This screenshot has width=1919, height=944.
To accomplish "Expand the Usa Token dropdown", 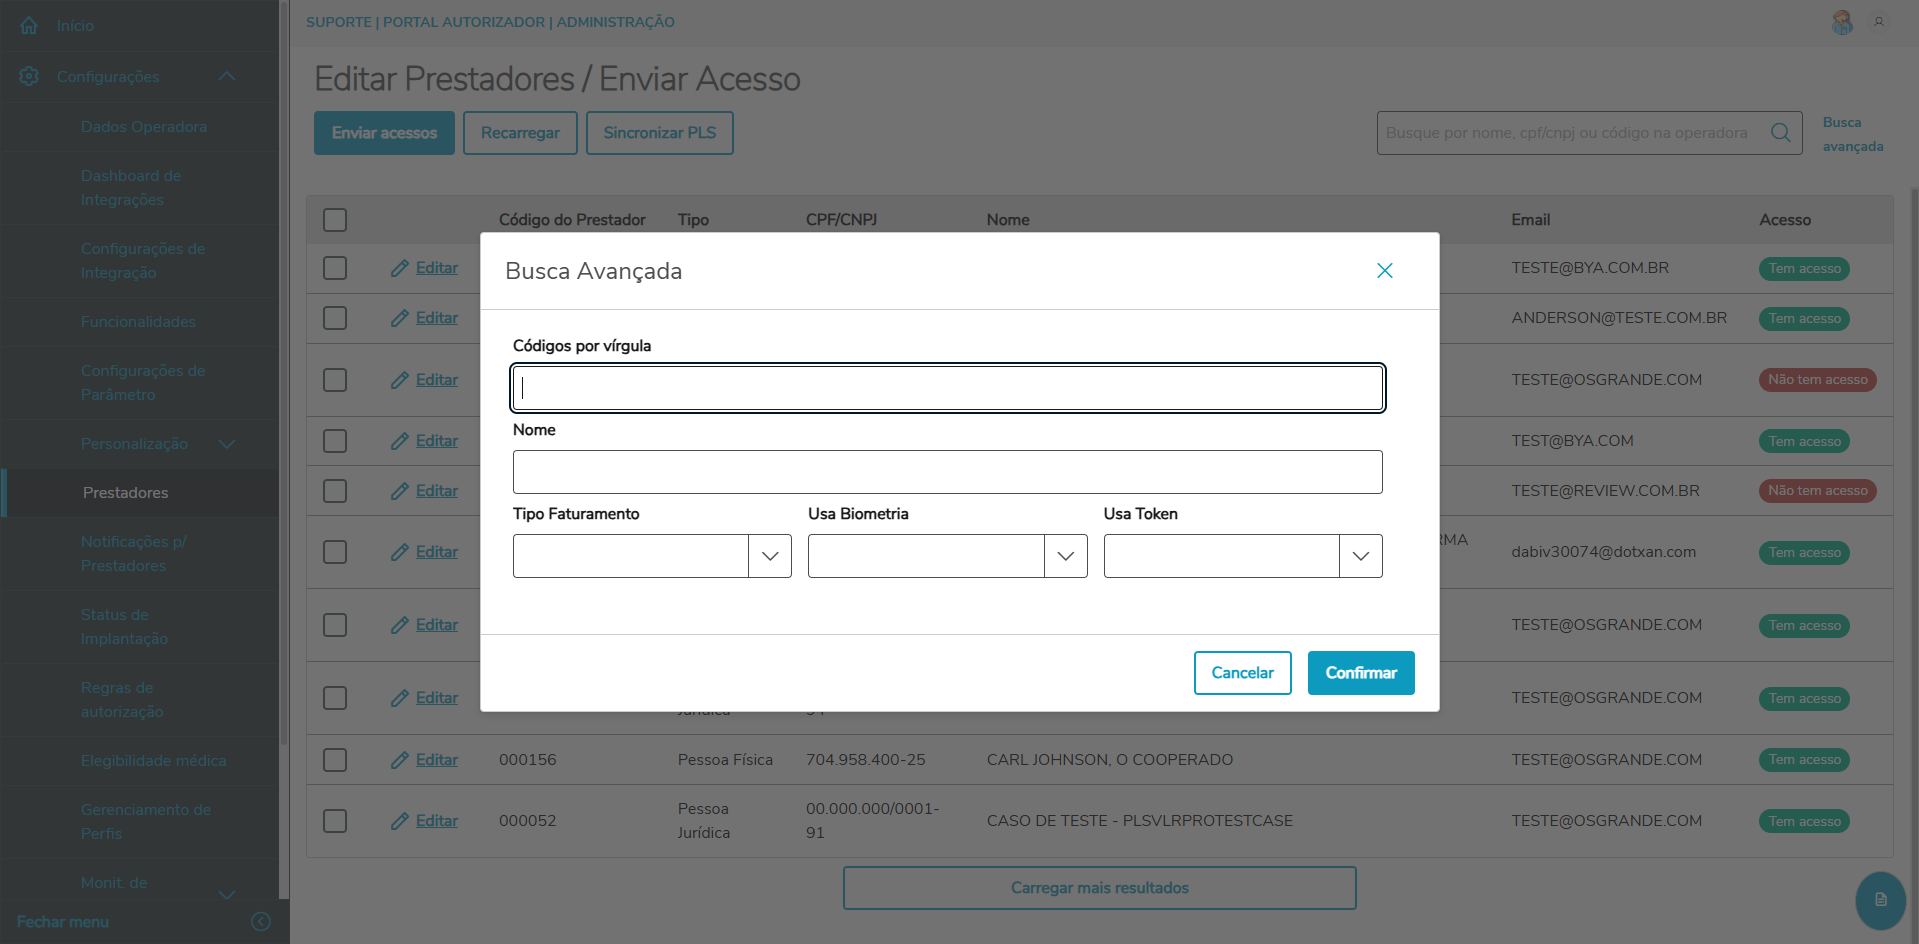I will pyautogui.click(x=1360, y=556).
